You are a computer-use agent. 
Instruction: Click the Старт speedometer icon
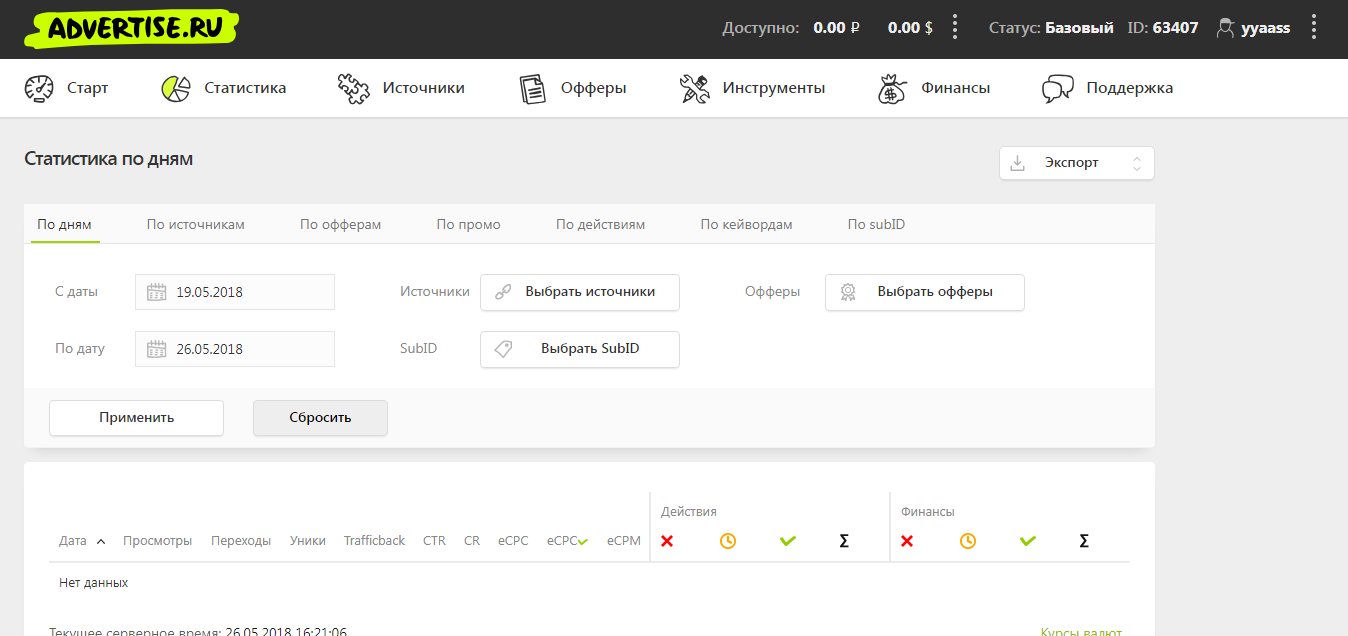[x=38, y=88]
